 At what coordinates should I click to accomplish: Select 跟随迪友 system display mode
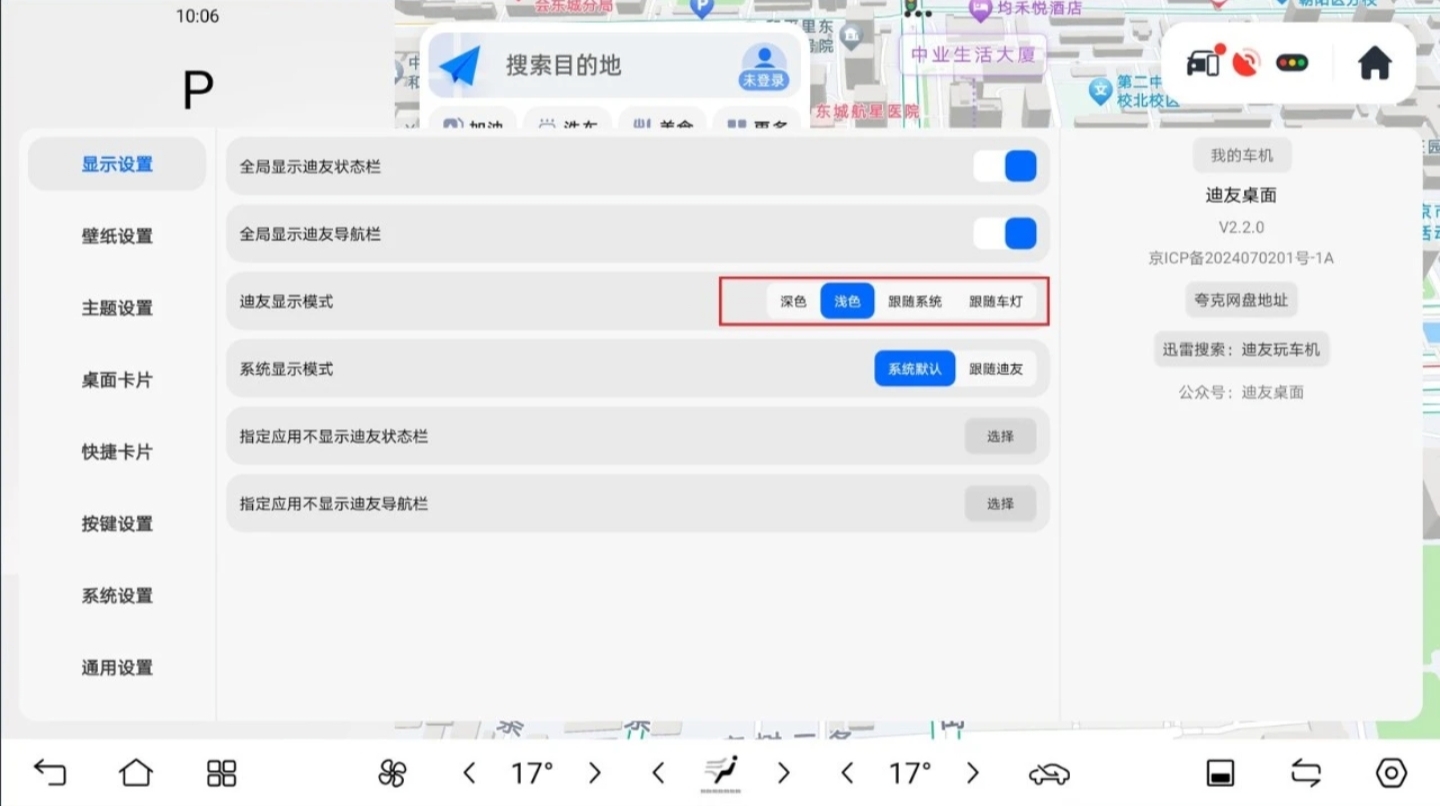996,369
